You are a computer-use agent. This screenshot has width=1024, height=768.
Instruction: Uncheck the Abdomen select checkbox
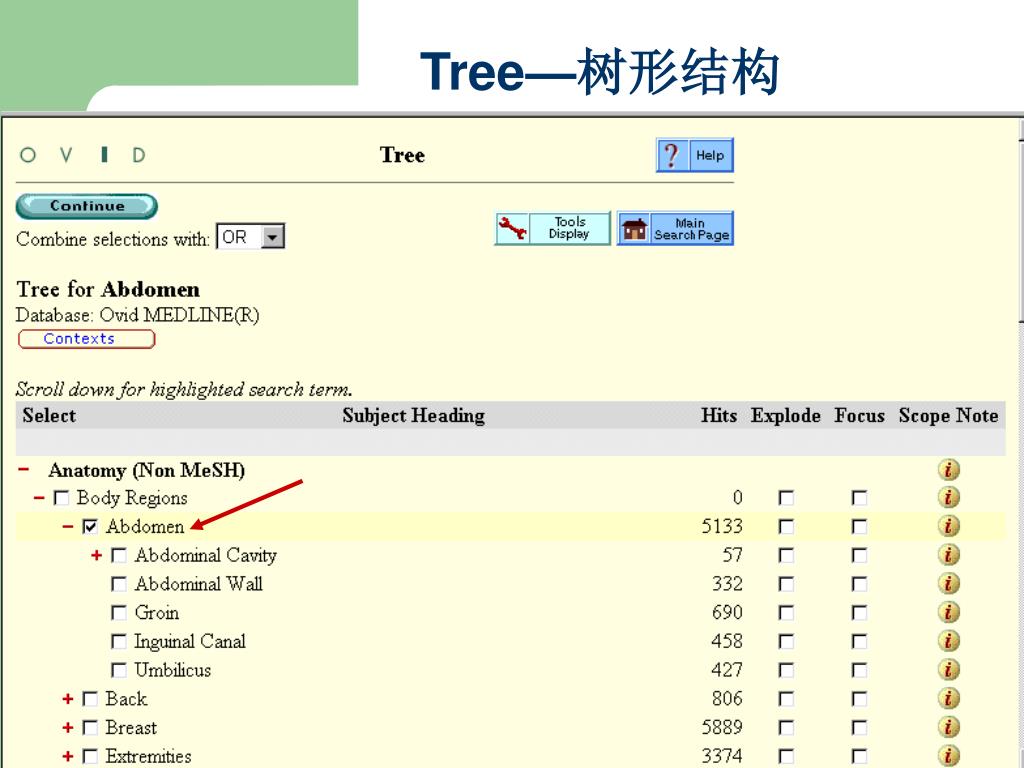click(x=90, y=527)
